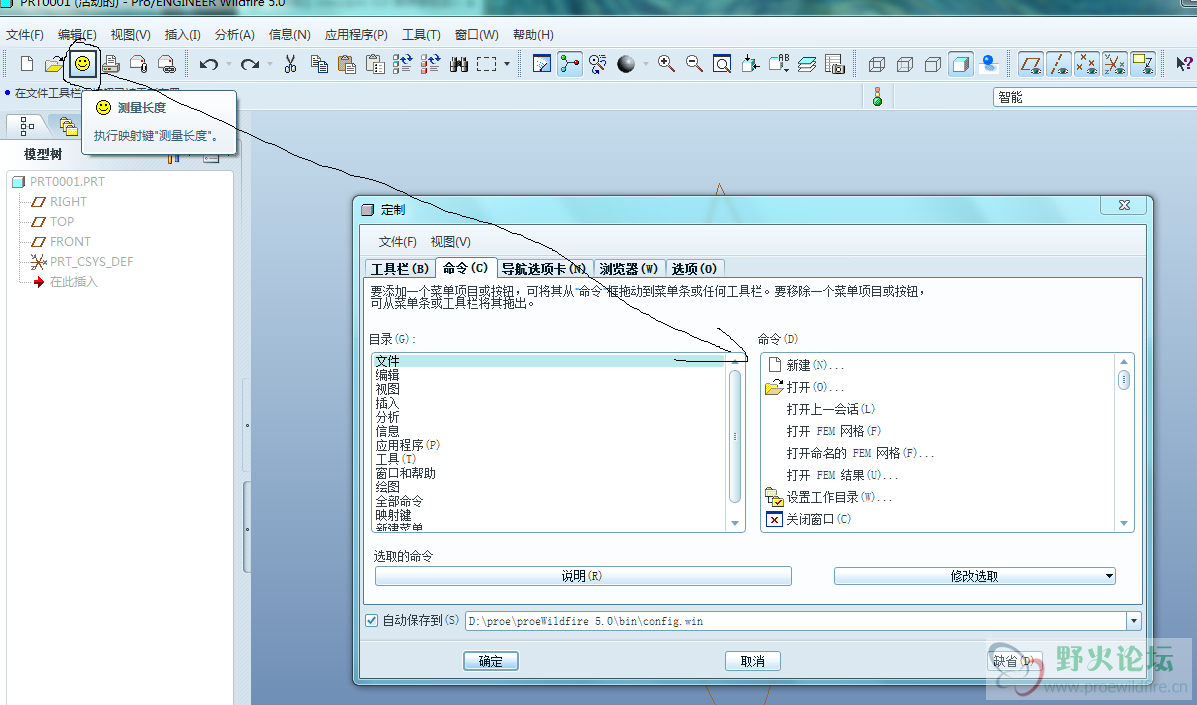Click the yellow smiley mapkey icon
The width and height of the screenshot is (1197, 705).
coord(82,63)
